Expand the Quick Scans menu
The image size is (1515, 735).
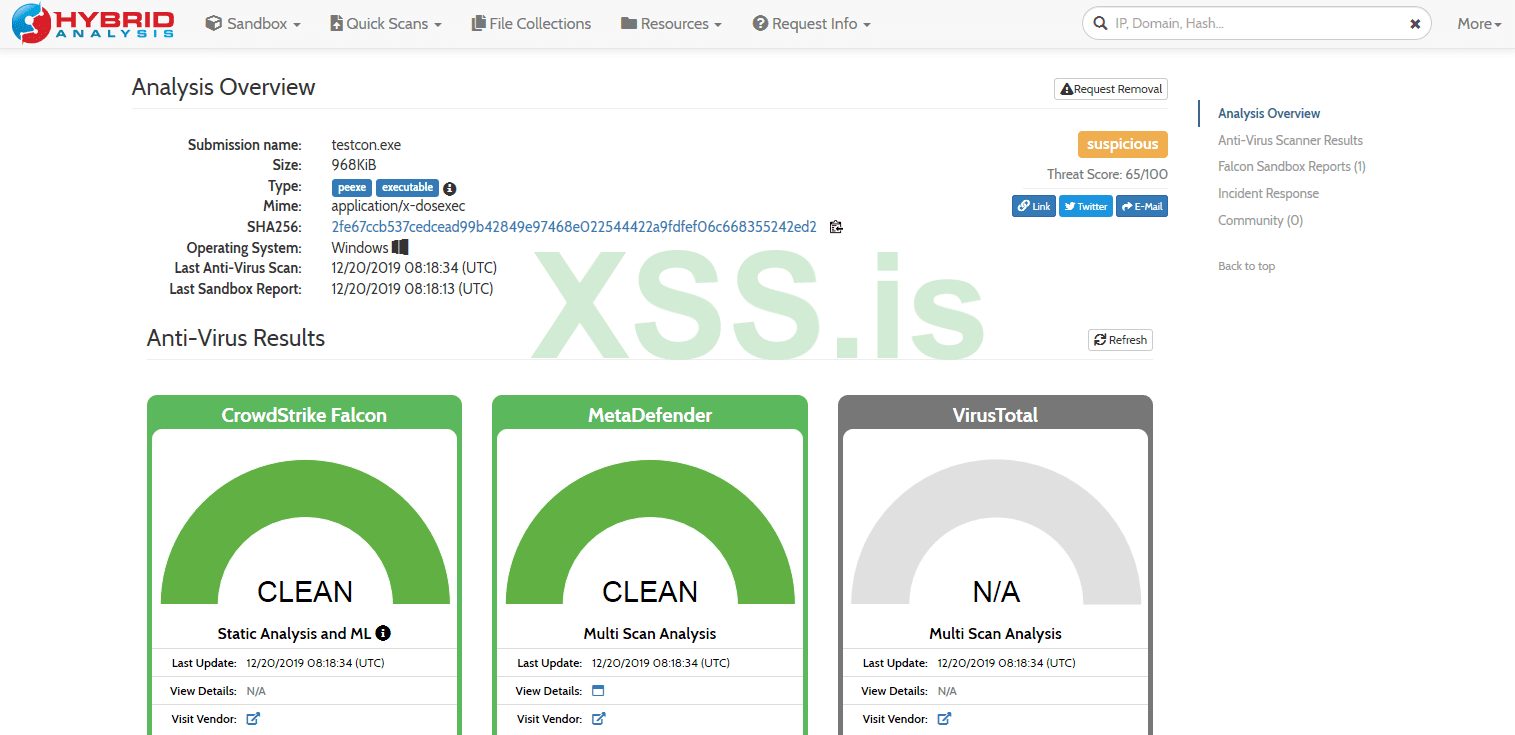pos(386,24)
